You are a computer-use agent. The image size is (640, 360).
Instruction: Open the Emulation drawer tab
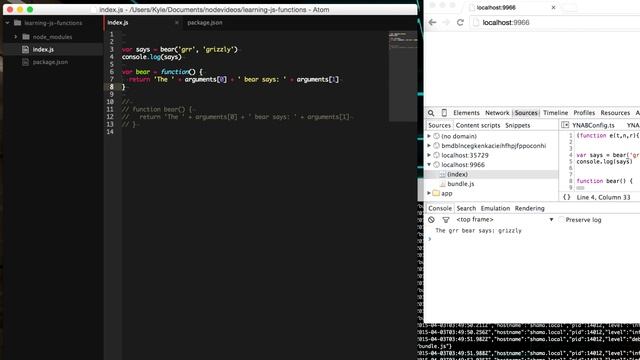(495, 208)
